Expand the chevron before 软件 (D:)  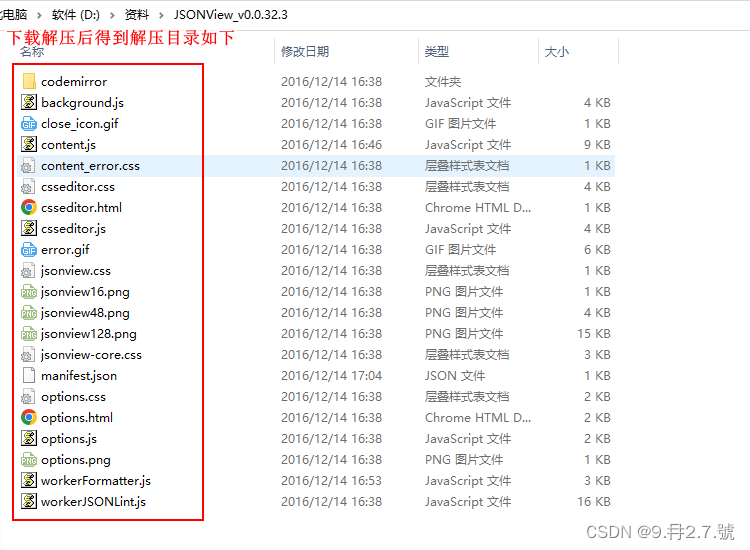40,15
